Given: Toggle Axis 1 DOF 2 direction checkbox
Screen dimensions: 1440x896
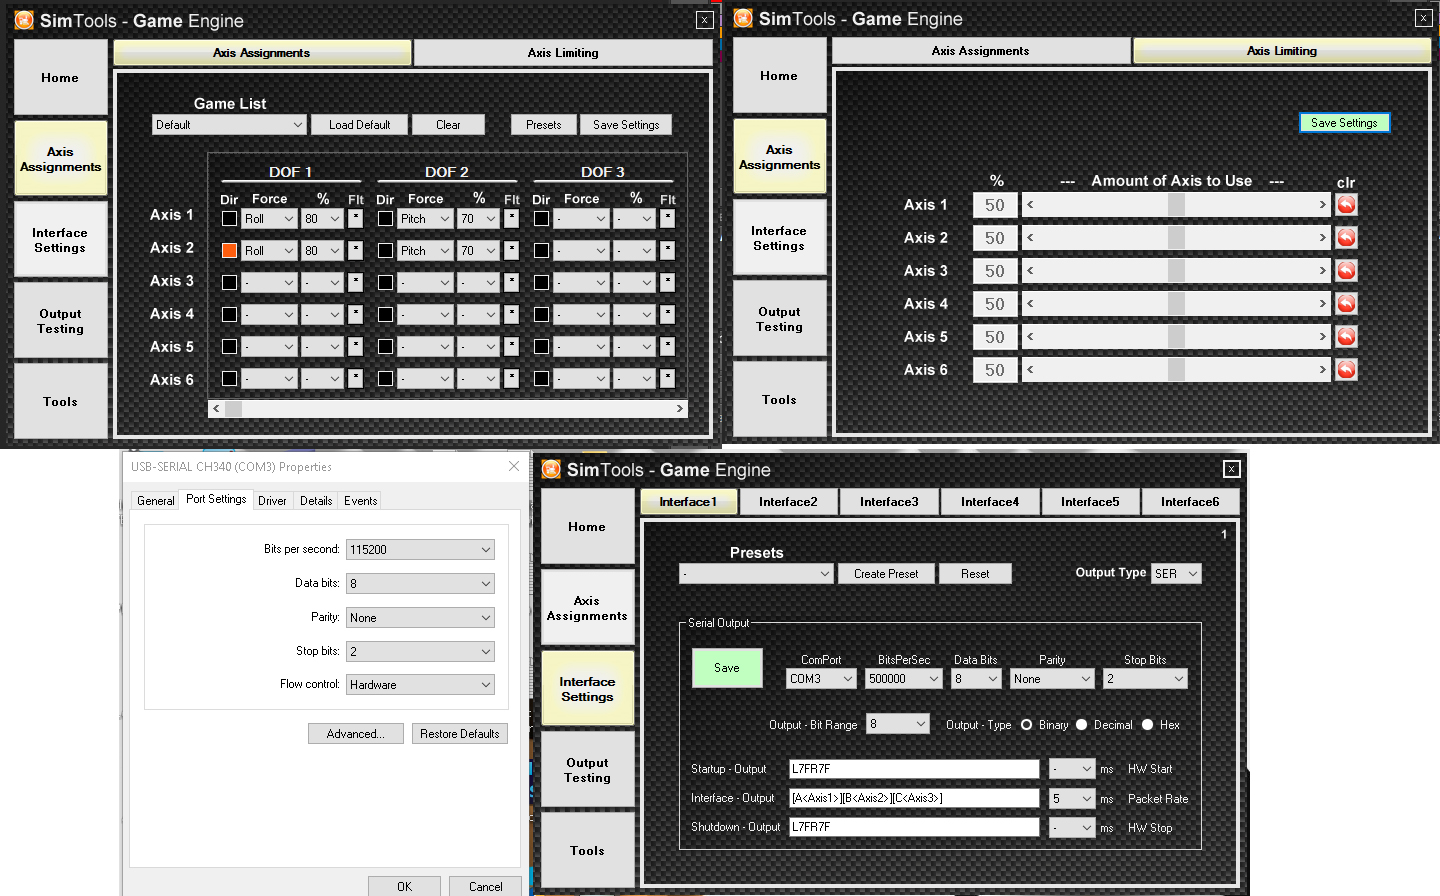Looking at the screenshot, I should (x=385, y=218).
